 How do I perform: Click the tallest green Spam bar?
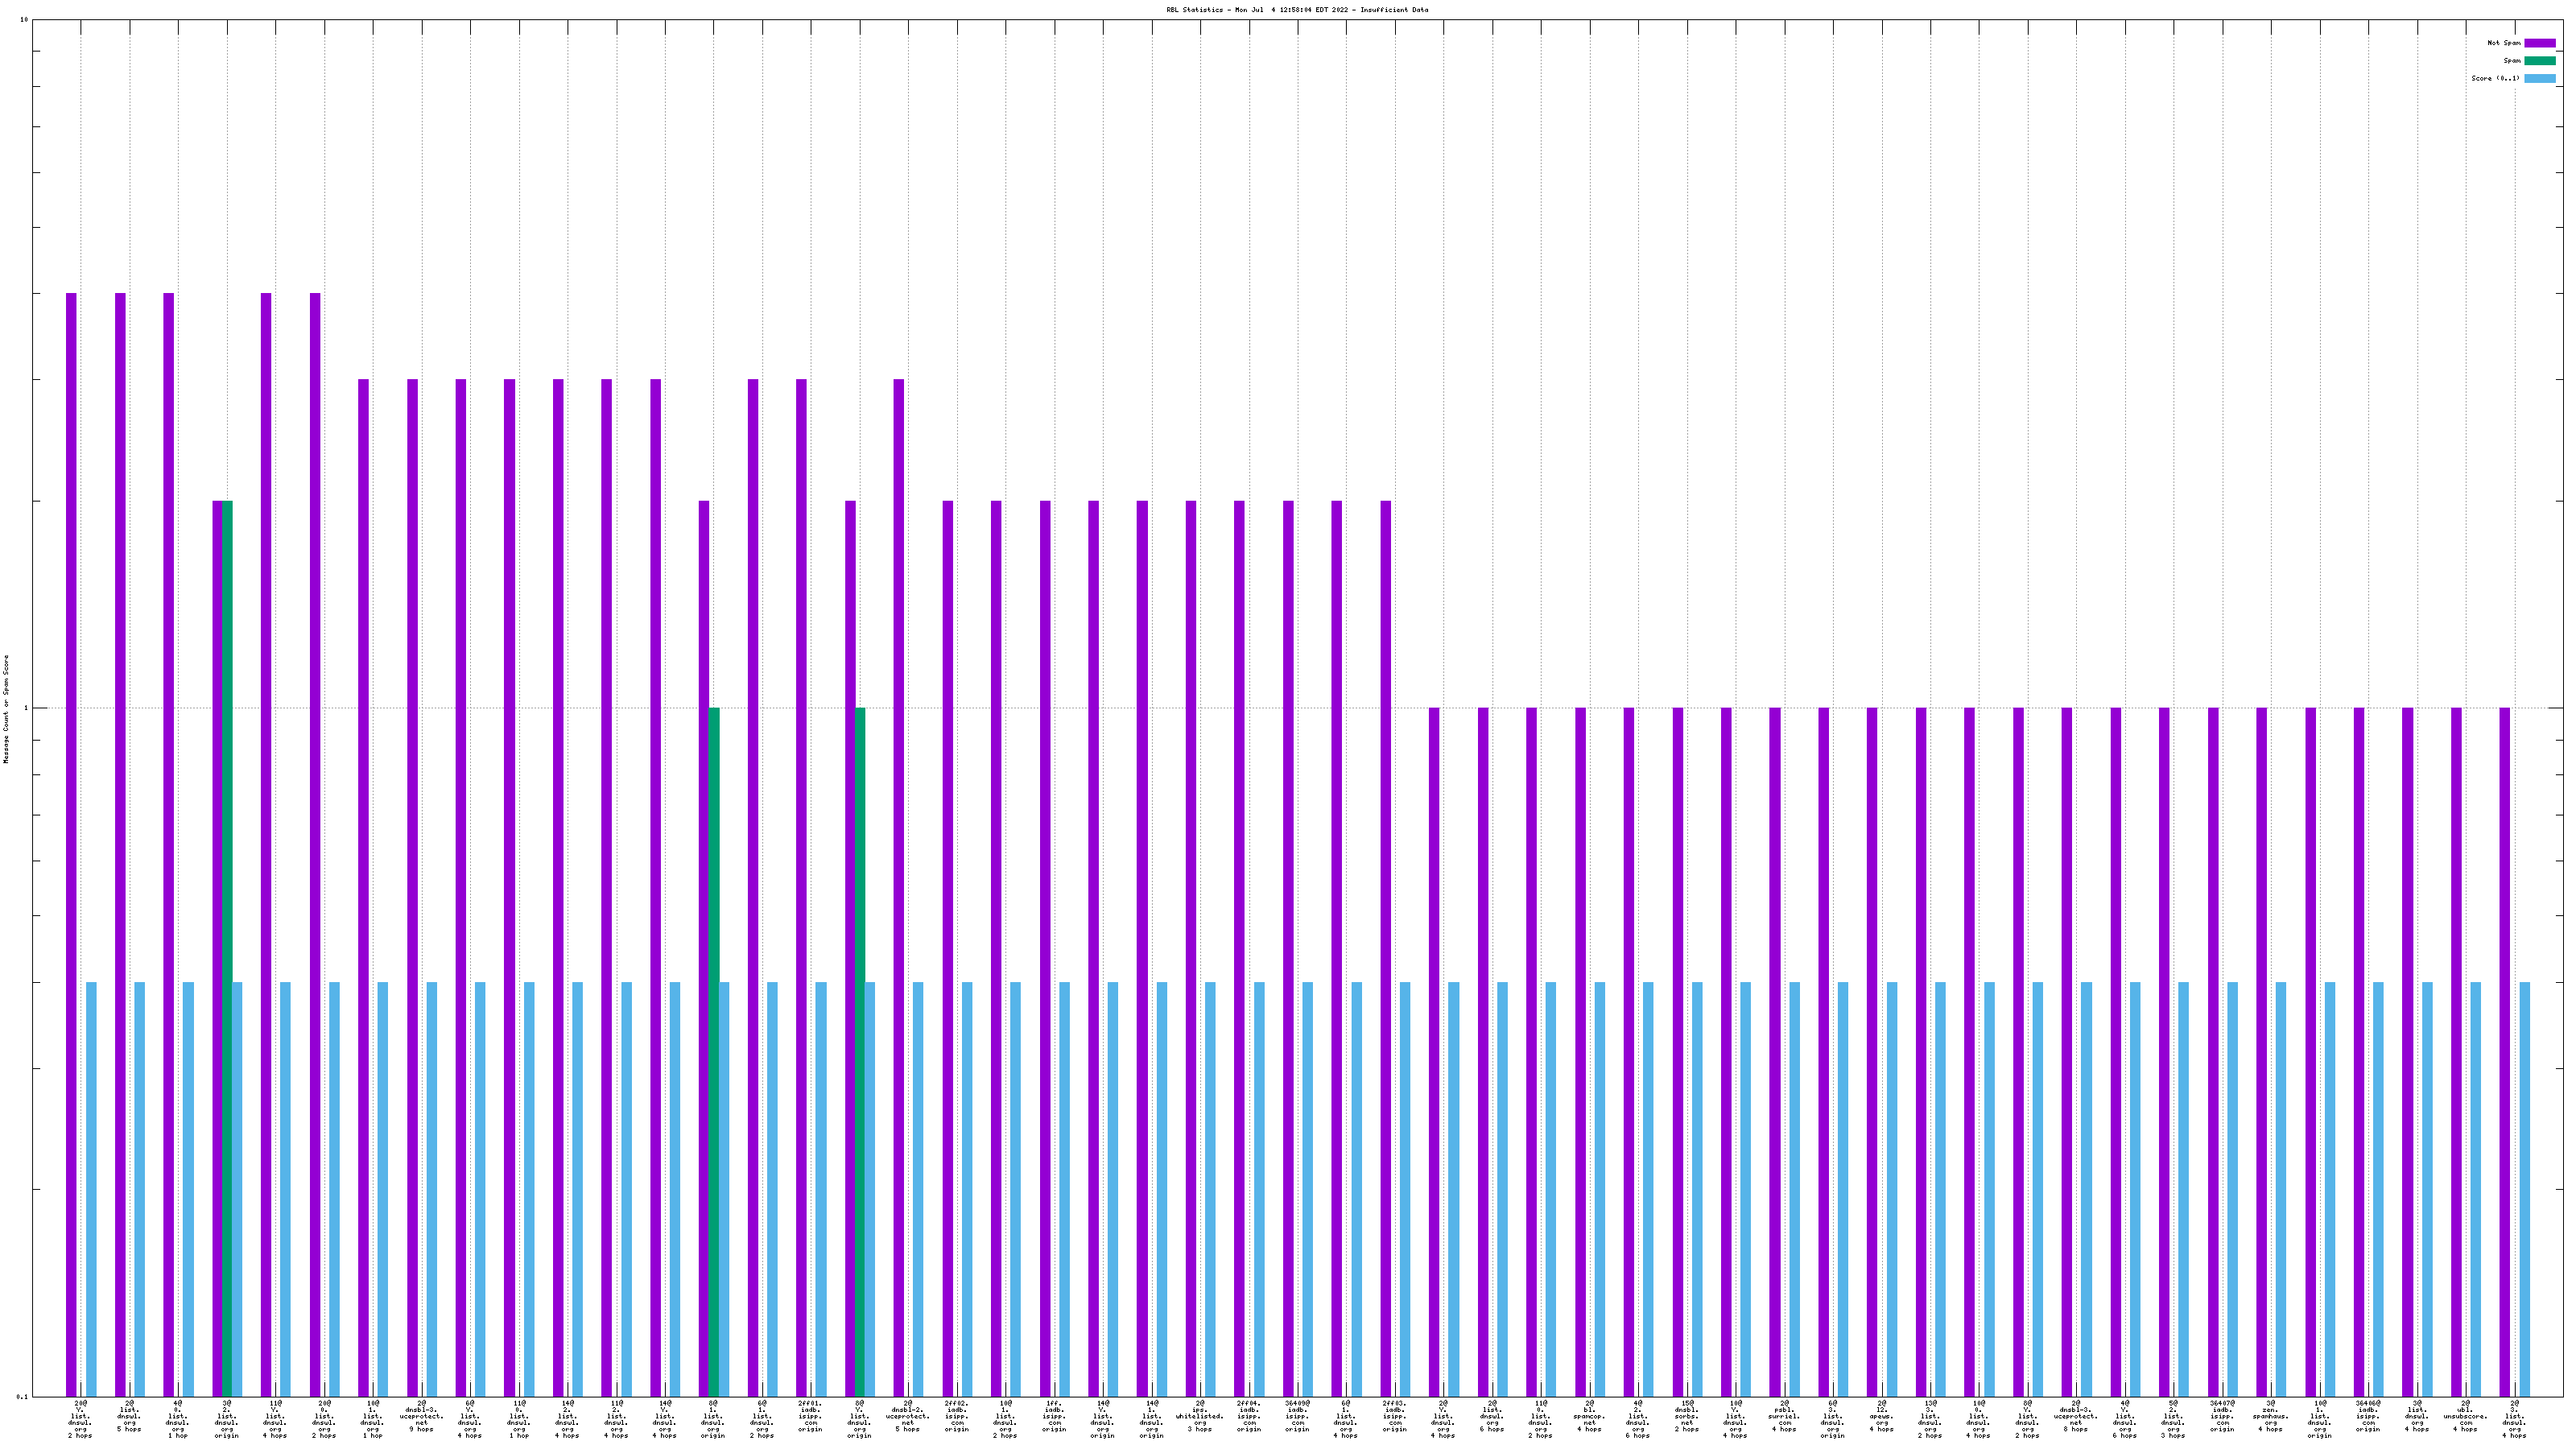pos(228,947)
